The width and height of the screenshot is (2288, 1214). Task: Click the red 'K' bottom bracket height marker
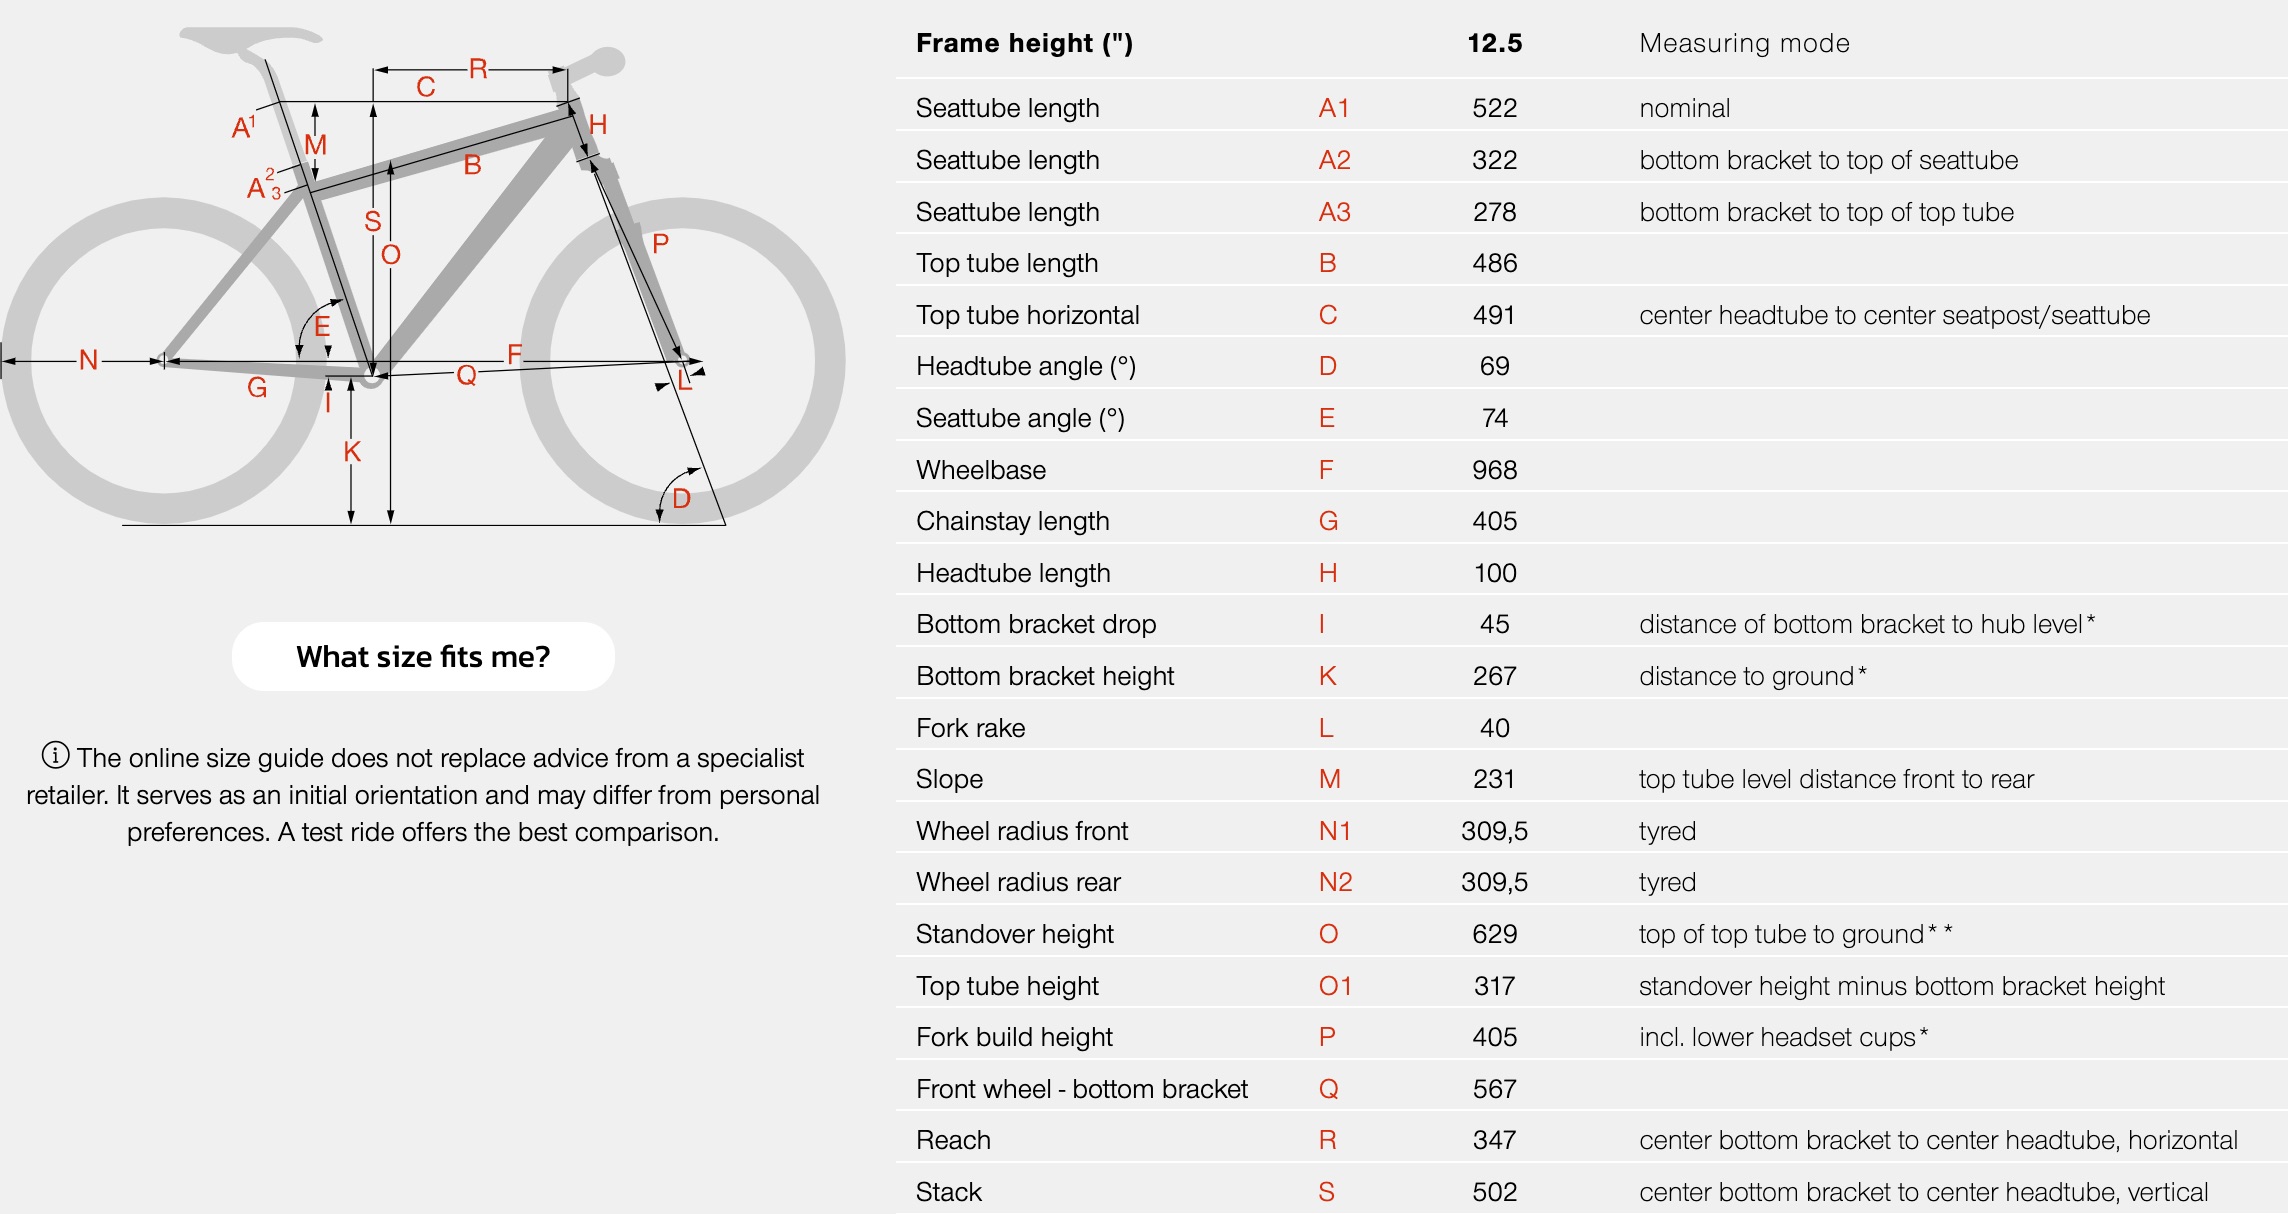click(x=351, y=451)
